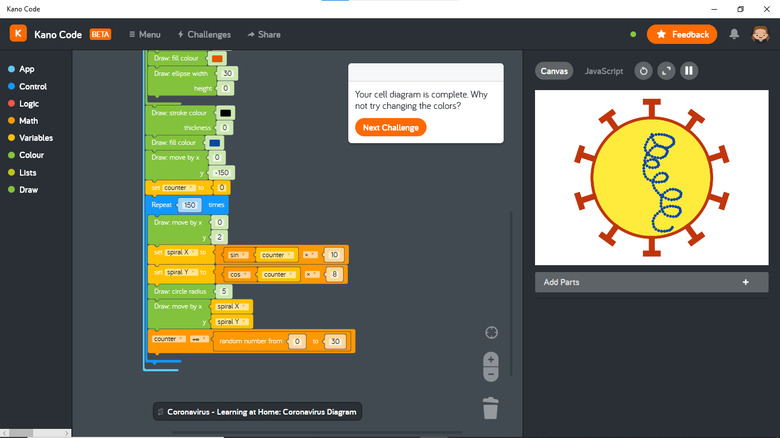Image resolution: width=780 pixels, height=438 pixels.
Task: Open the Menu in the top bar
Action: 145,34
